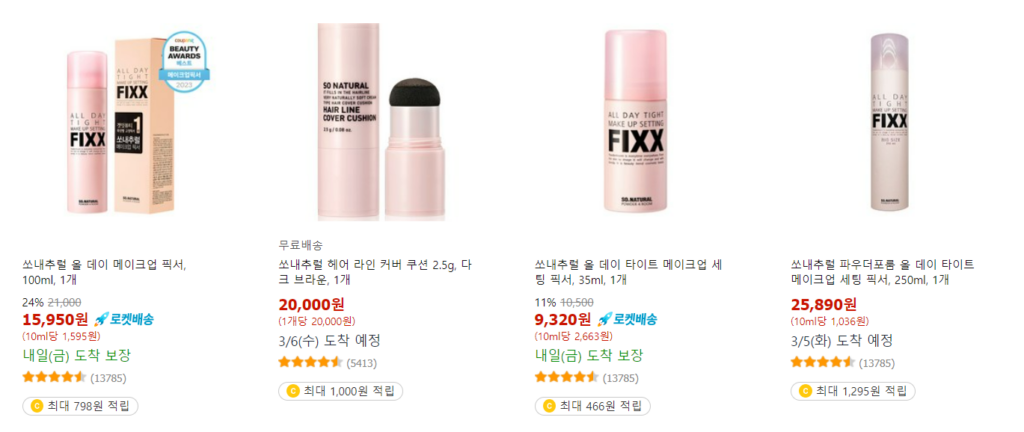
Task: Click coin icon next to 최대 1,295원 적립
Action: (805, 391)
